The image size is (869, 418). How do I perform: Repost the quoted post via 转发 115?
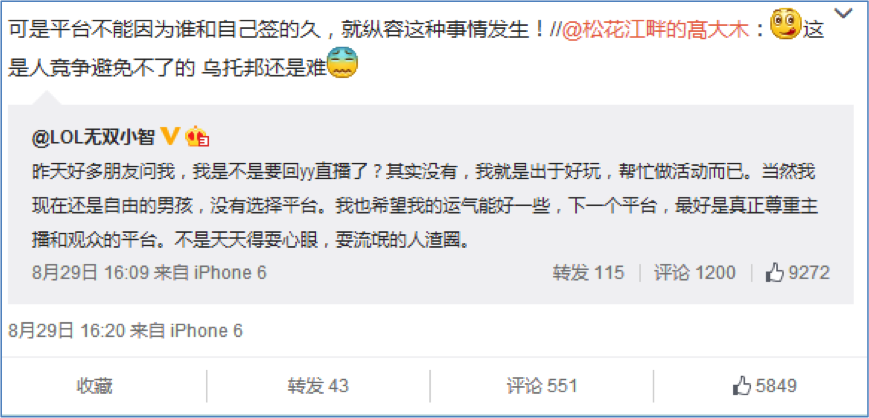tap(588, 272)
